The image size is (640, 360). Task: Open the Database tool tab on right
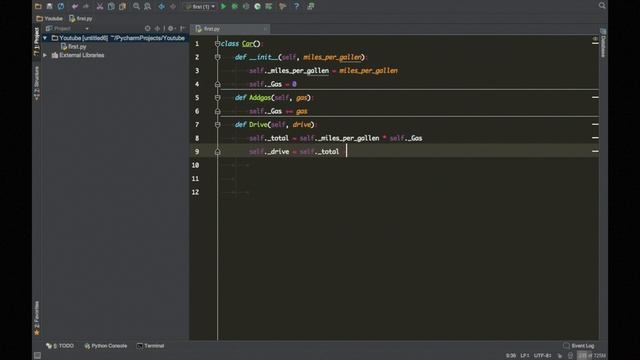coord(603,43)
